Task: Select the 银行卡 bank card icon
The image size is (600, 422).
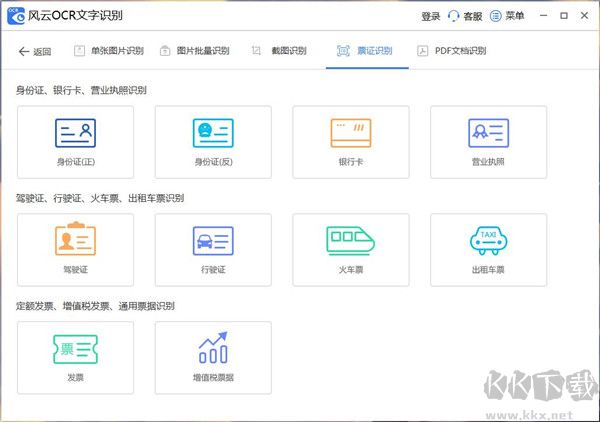Action: pyautogui.click(x=351, y=133)
